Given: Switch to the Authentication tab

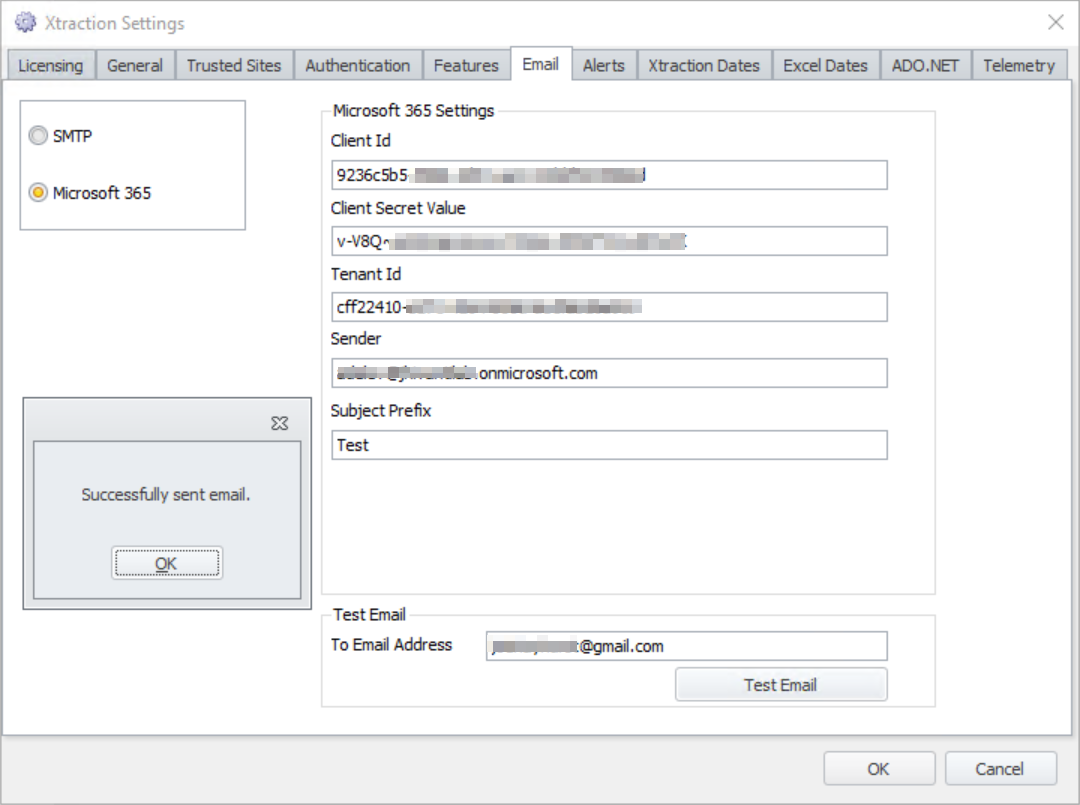Looking at the screenshot, I should pyautogui.click(x=357, y=65).
